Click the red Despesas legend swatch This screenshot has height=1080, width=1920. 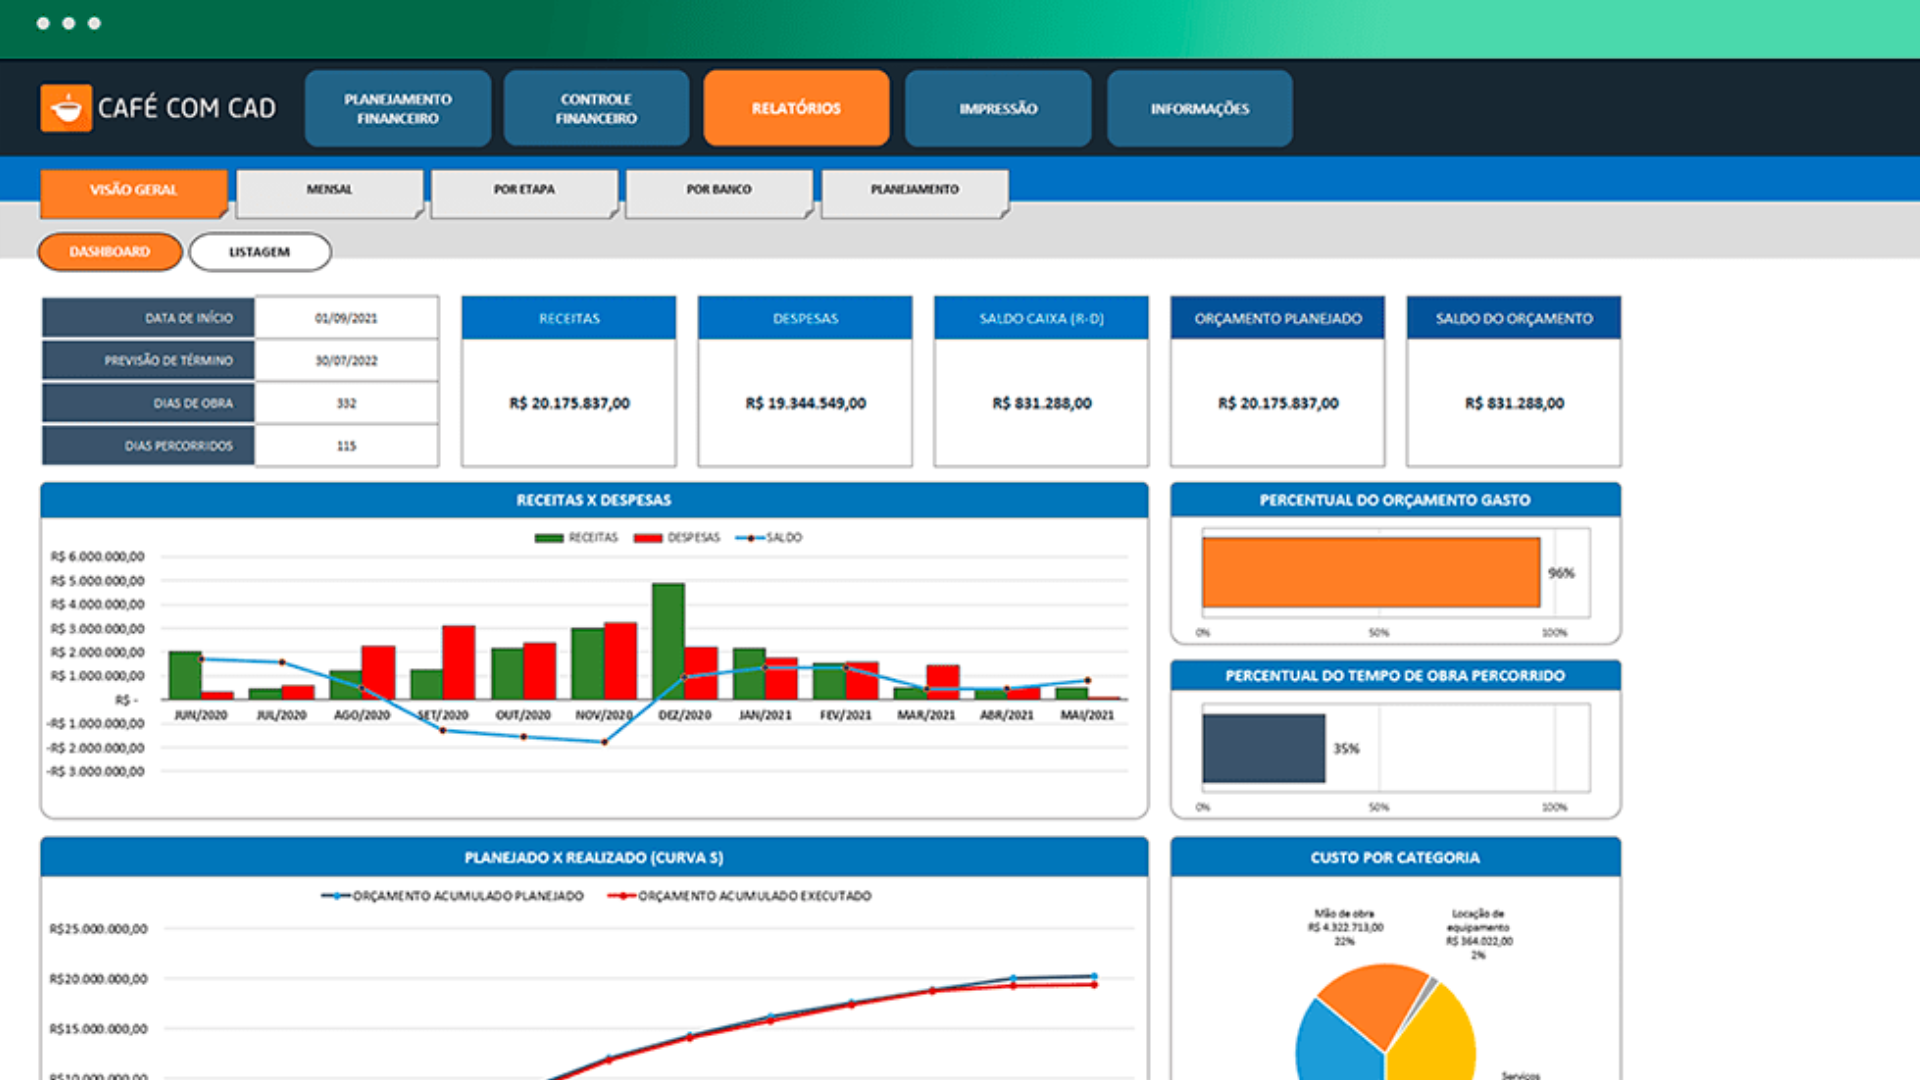pos(648,538)
